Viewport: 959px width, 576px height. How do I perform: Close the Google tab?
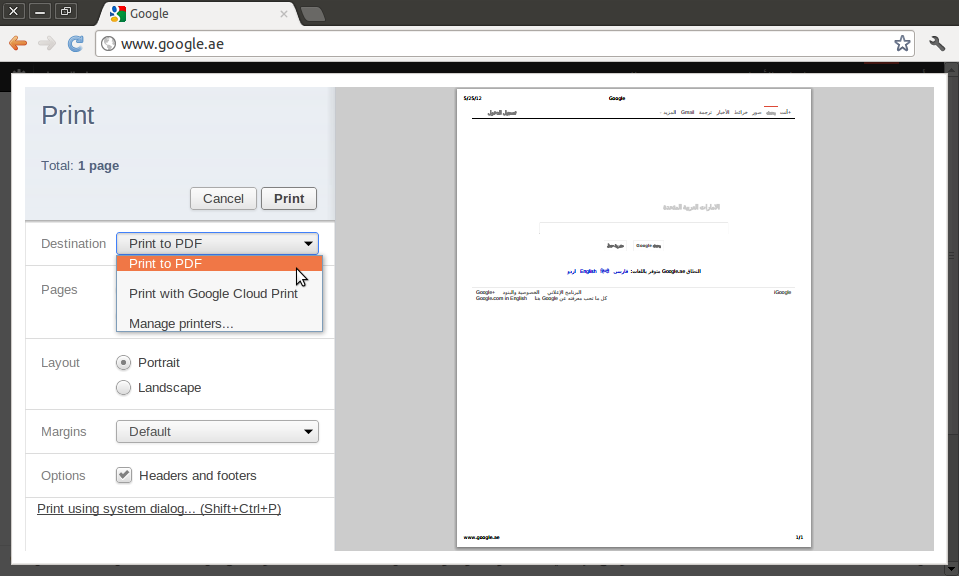284,13
